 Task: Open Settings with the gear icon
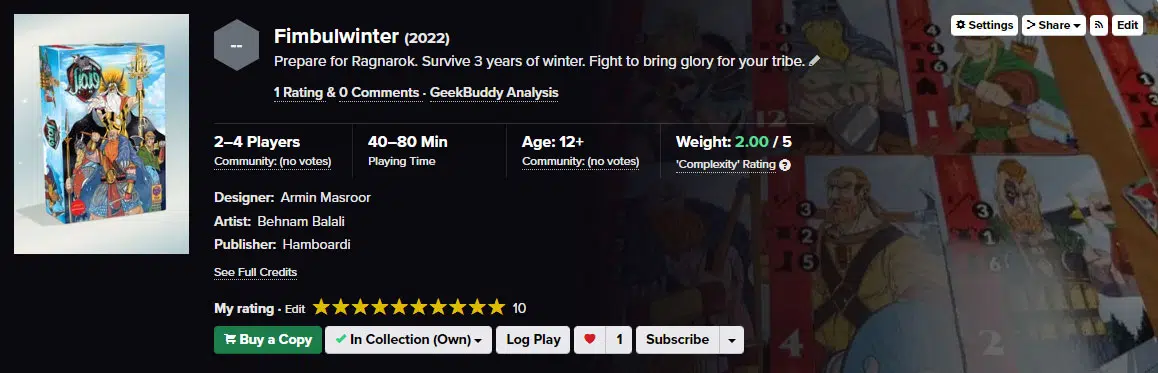[x=984, y=25]
